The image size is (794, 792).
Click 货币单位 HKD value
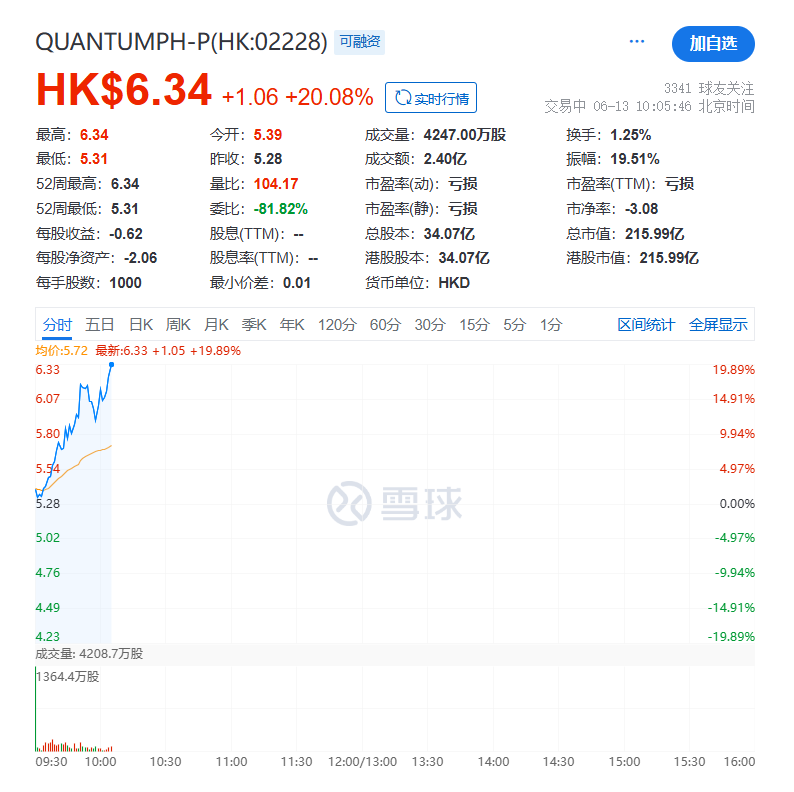(454, 283)
